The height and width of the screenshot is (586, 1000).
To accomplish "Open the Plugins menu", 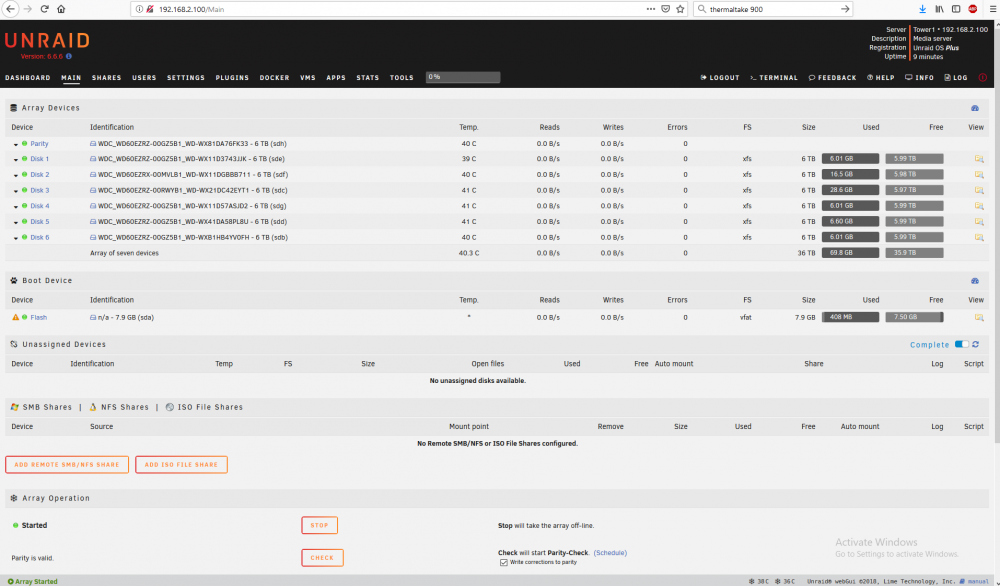I will [232, 78].
